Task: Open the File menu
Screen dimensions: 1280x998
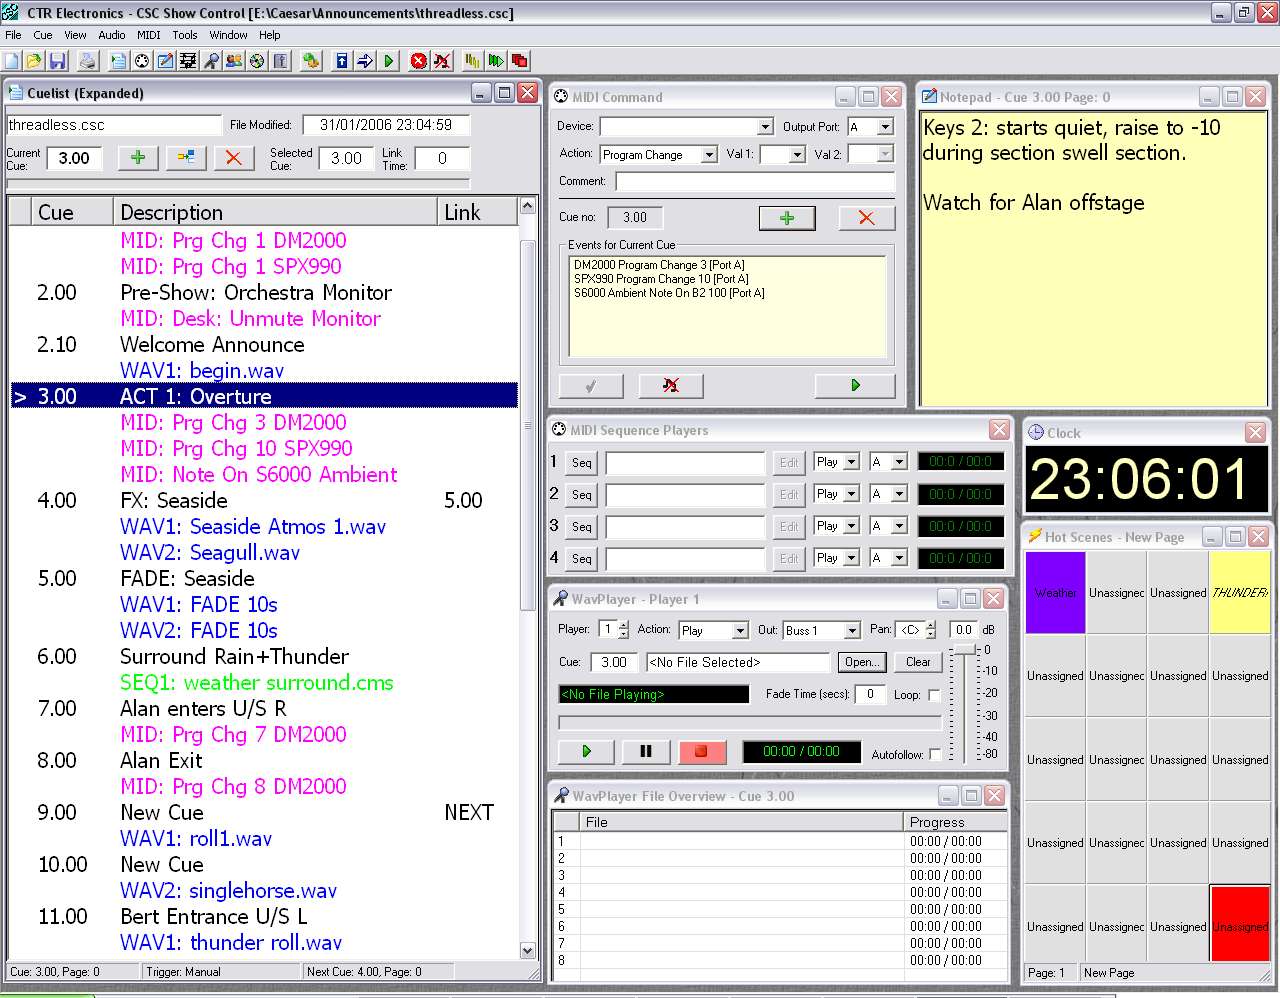Action: 13,35
